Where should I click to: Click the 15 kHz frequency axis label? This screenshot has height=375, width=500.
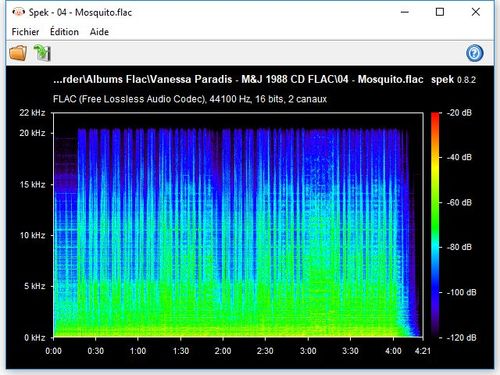[32, 184]
